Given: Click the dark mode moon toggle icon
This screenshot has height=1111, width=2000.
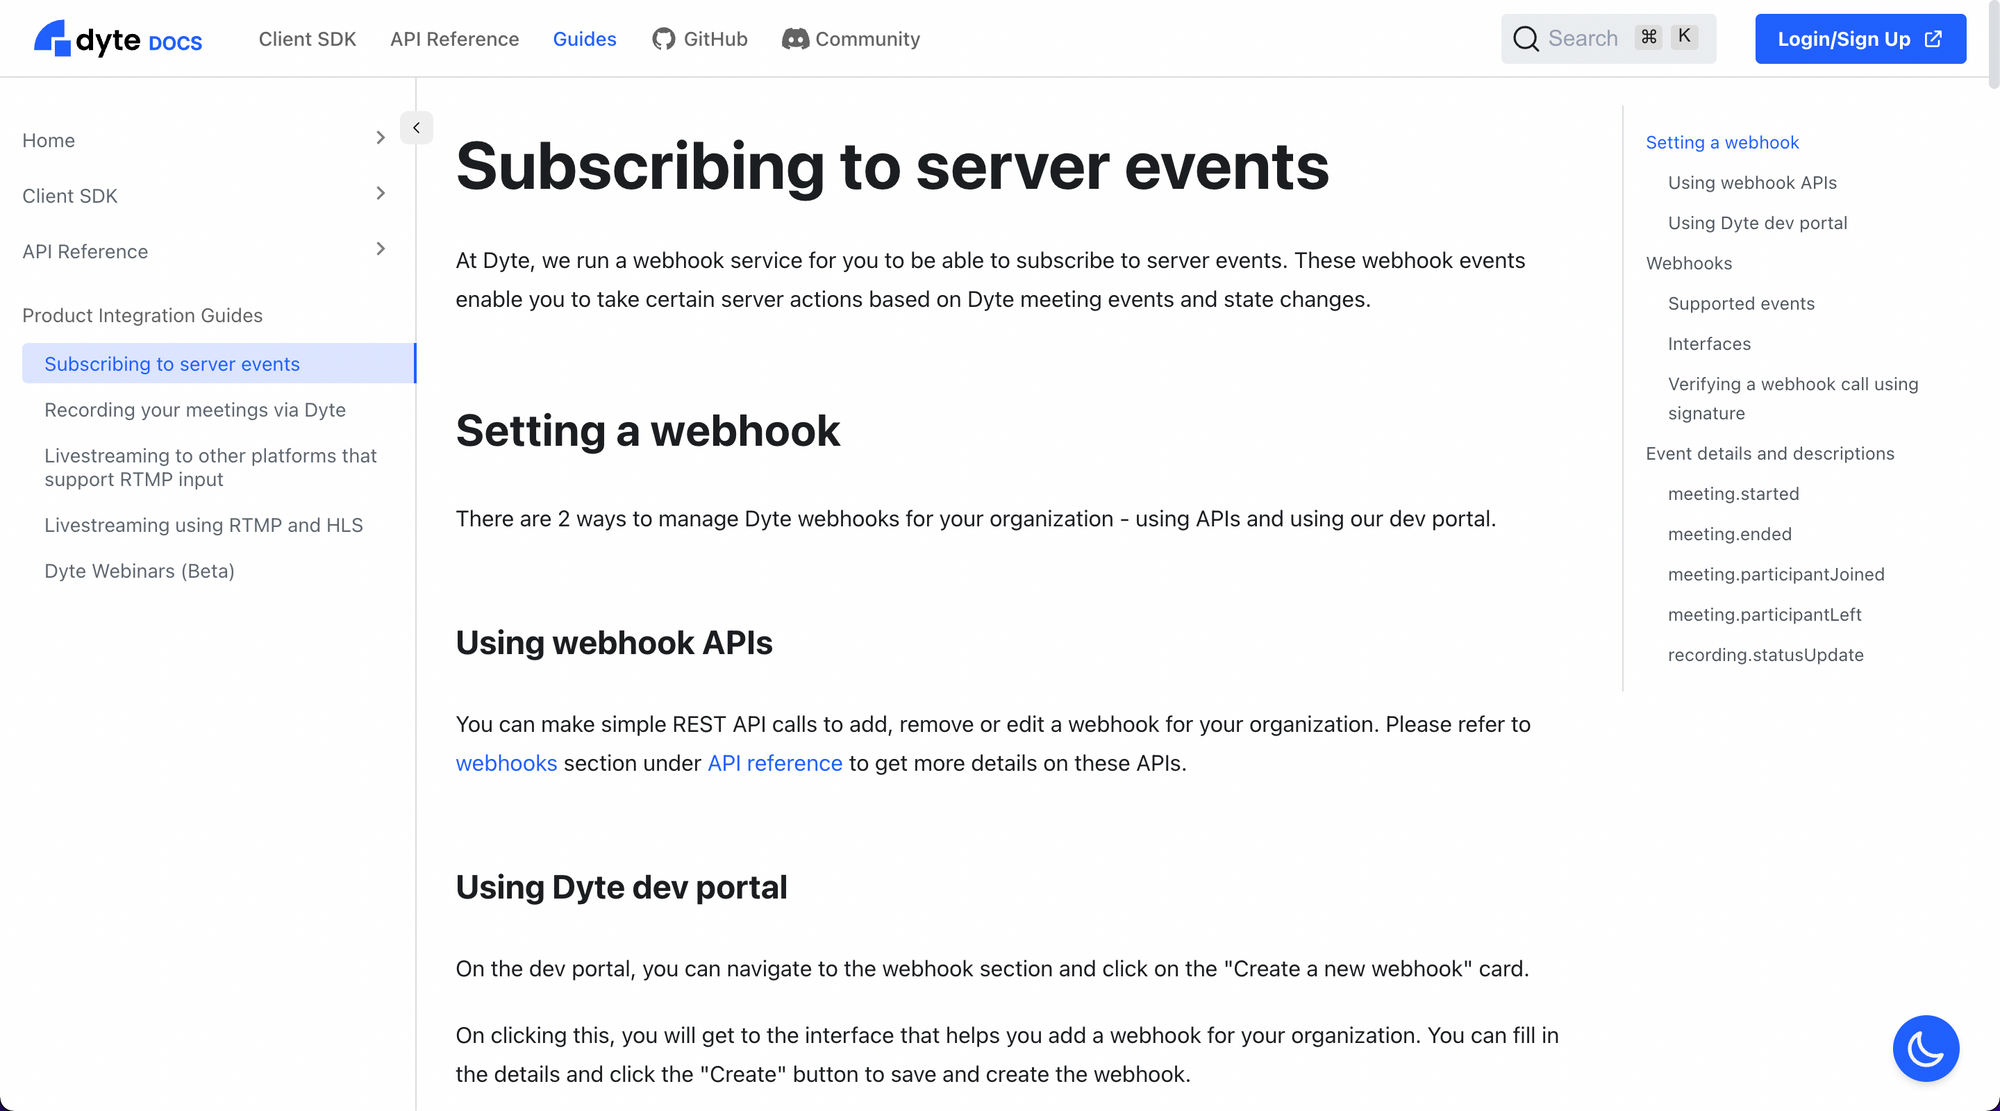Looking at the screenshot, I should [x=1926, y=1048].
